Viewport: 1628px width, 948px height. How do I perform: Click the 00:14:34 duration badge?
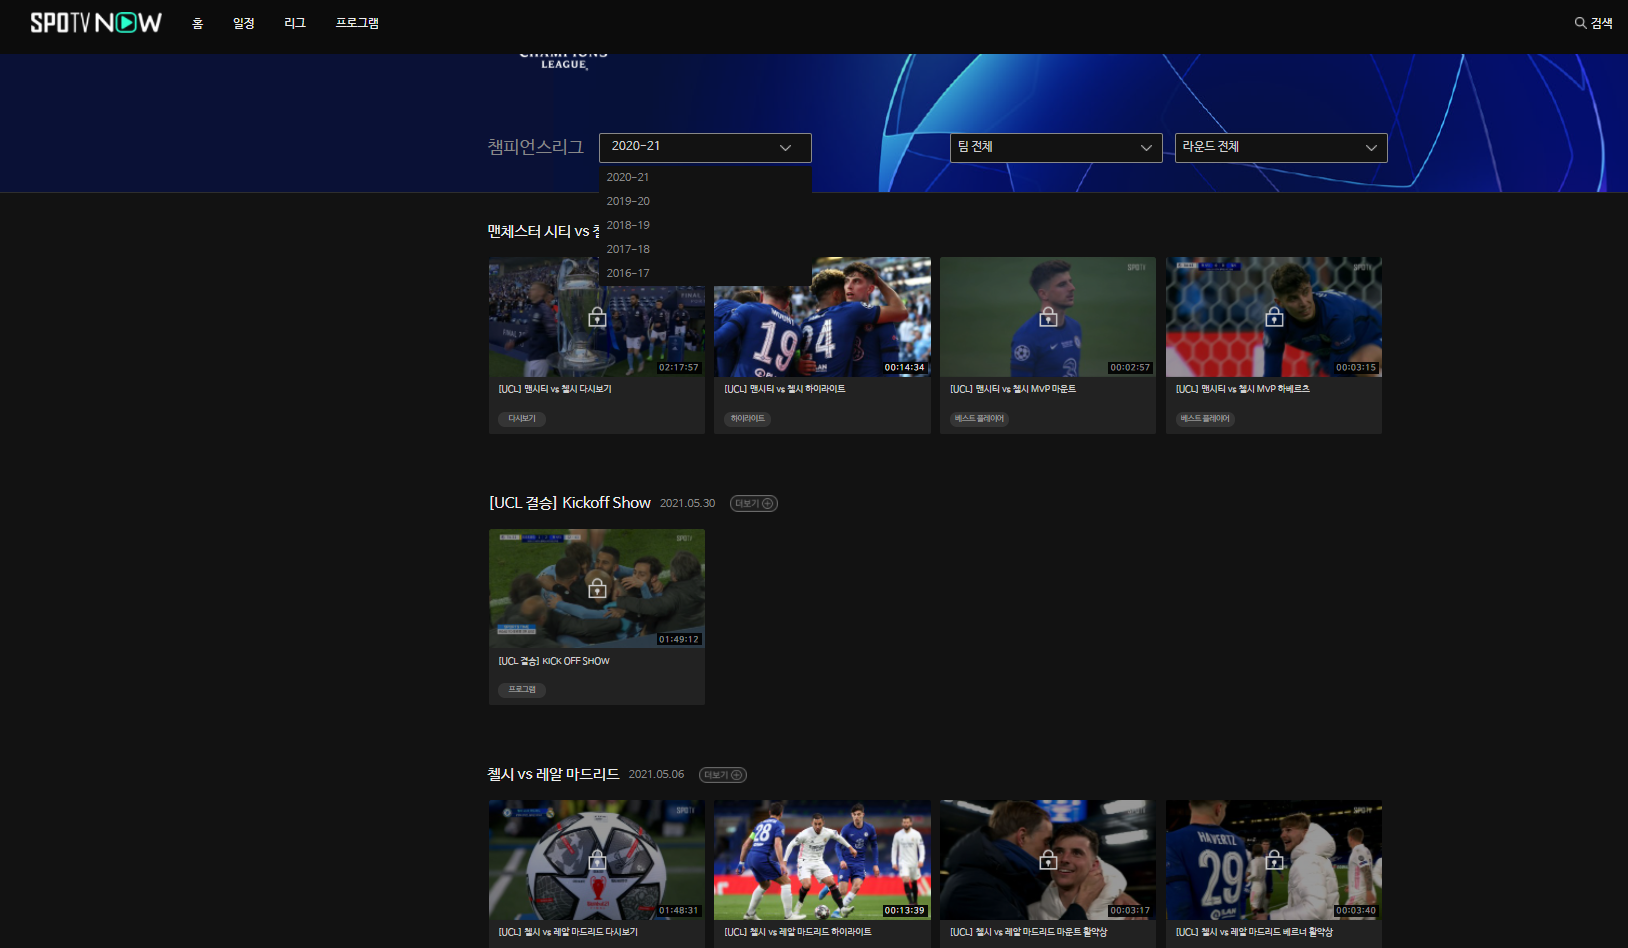tap(905, 368)
